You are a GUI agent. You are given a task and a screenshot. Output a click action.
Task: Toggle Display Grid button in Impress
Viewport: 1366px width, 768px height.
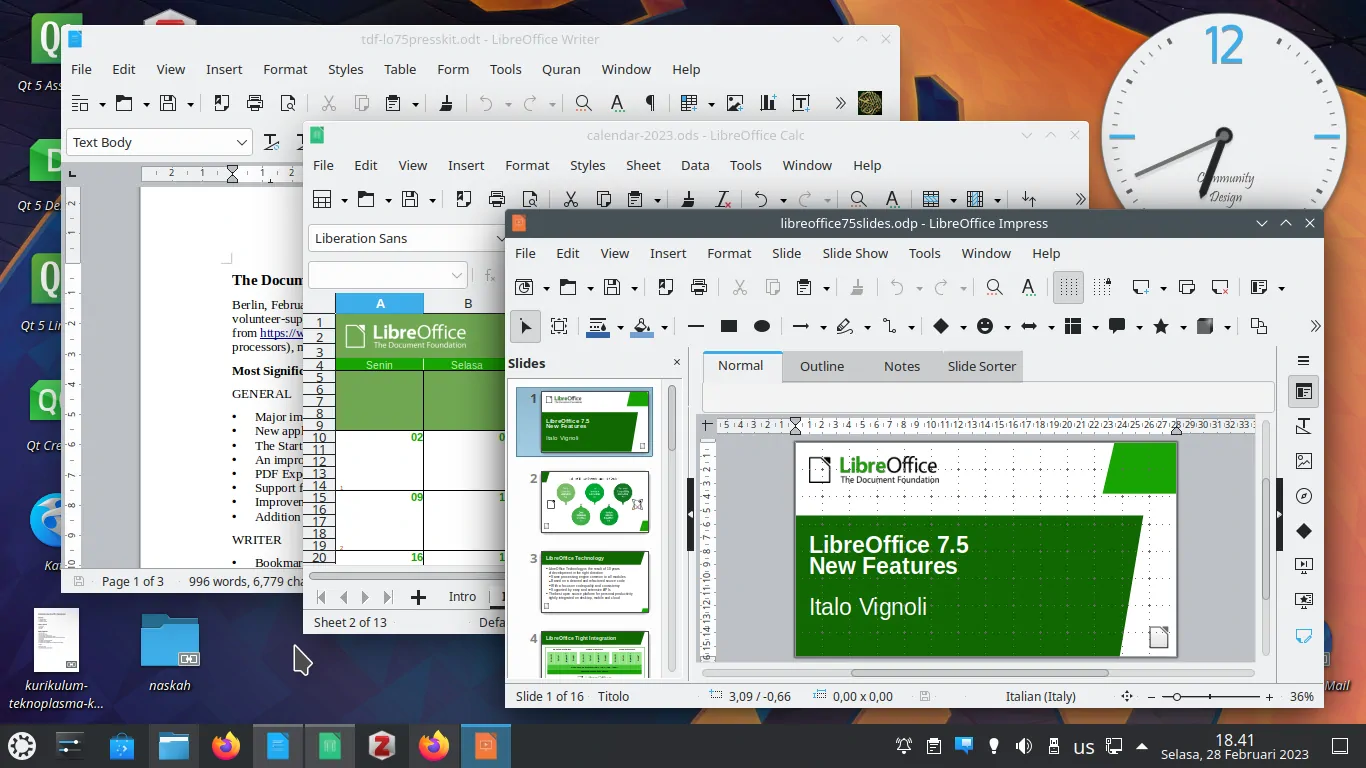[1068, 288]
